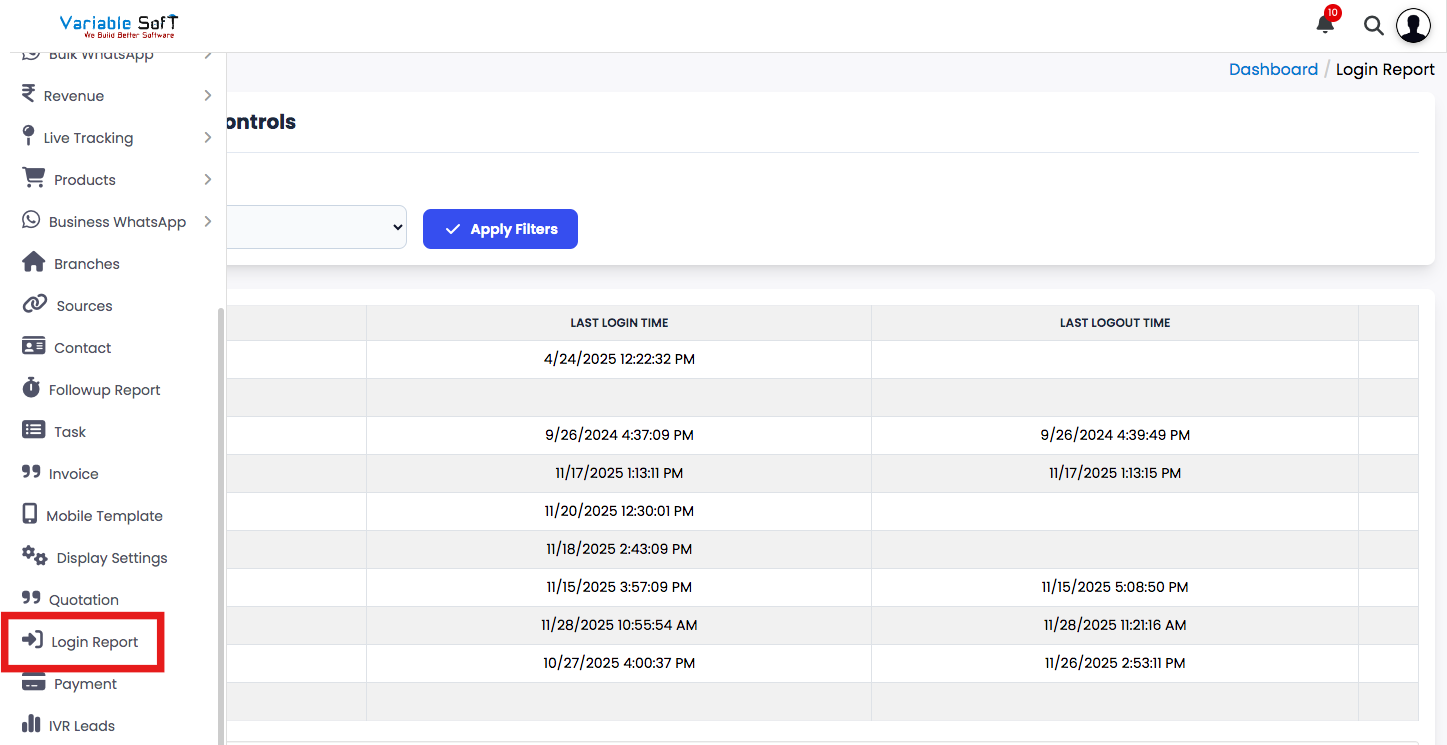
Task: Open the Login Report menu item
Action: coord(94,642)
